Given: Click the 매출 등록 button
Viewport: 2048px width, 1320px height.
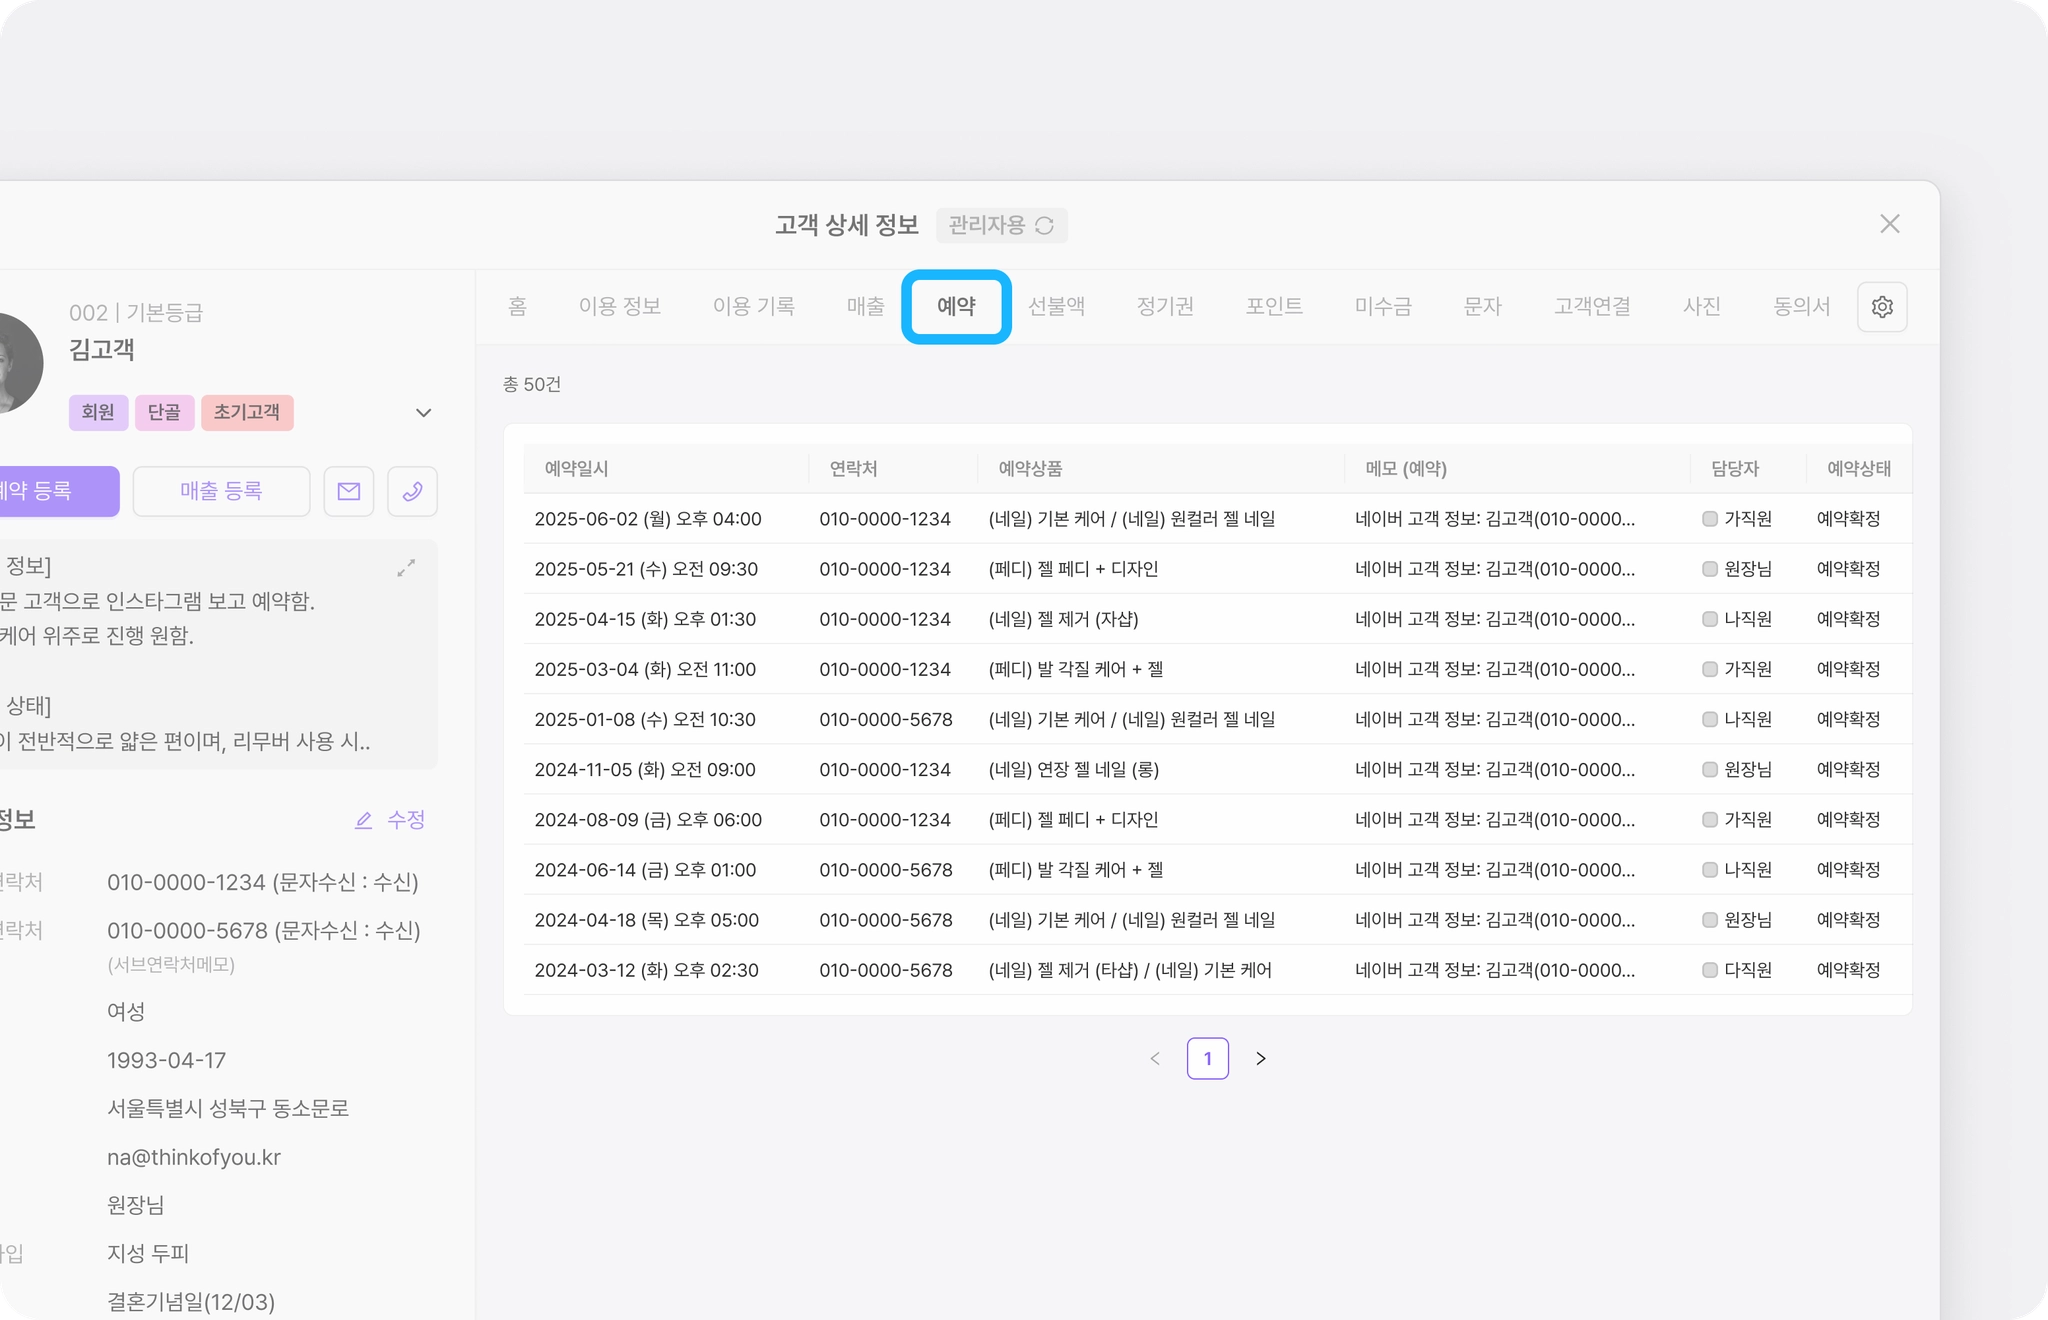Looking at the screenshot, I should pyautogui.click(x=221, y=491).
